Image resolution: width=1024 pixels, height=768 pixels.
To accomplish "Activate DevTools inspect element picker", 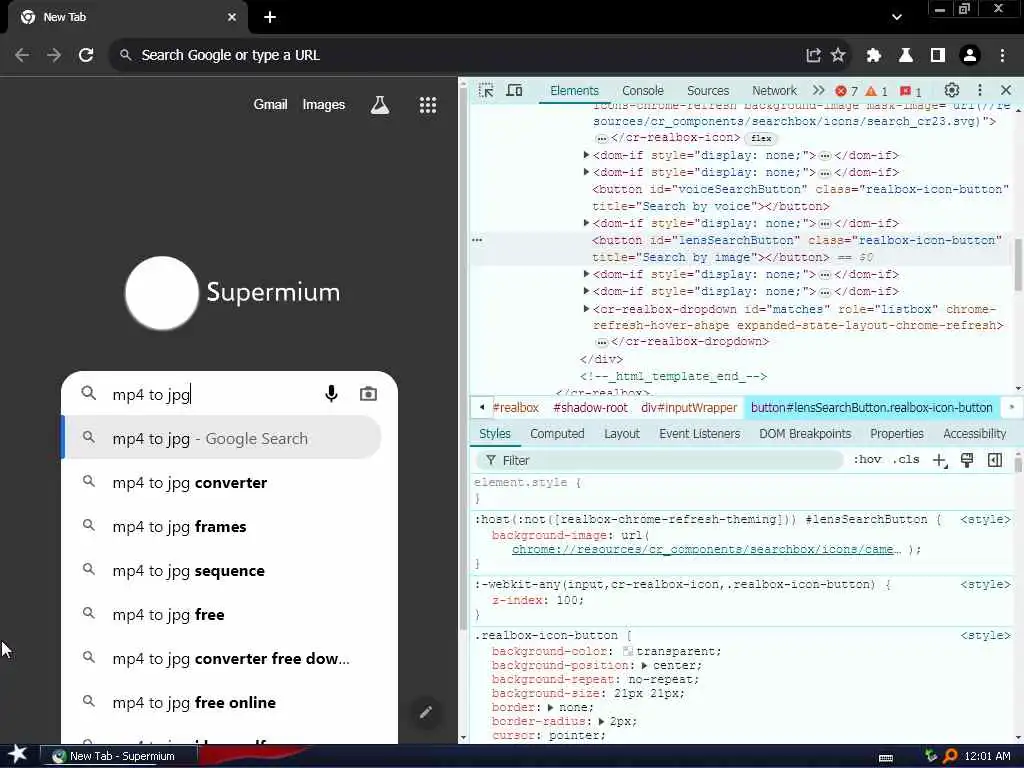I will click(x=486, y=90).
